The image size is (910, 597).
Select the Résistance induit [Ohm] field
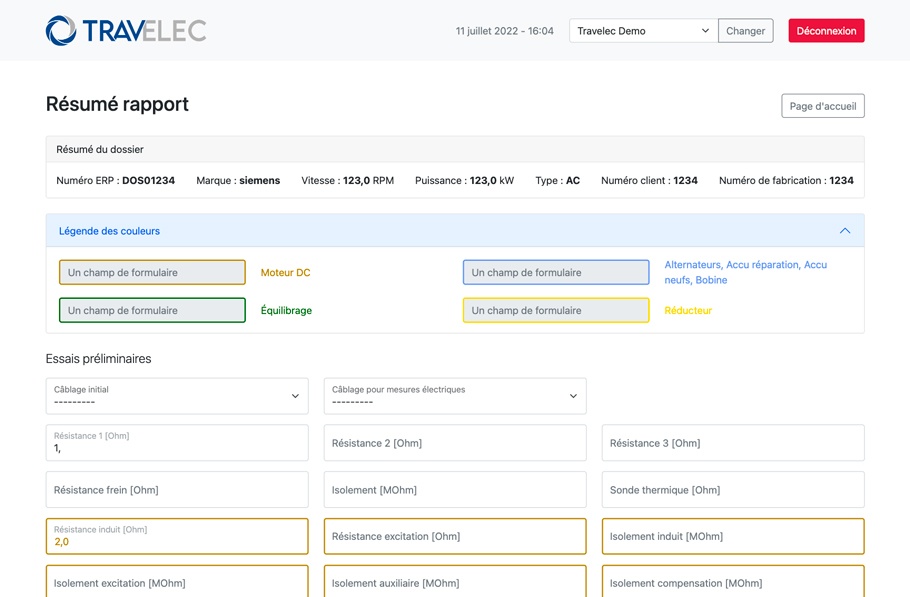pyautogui.click(x=177, y=536)
